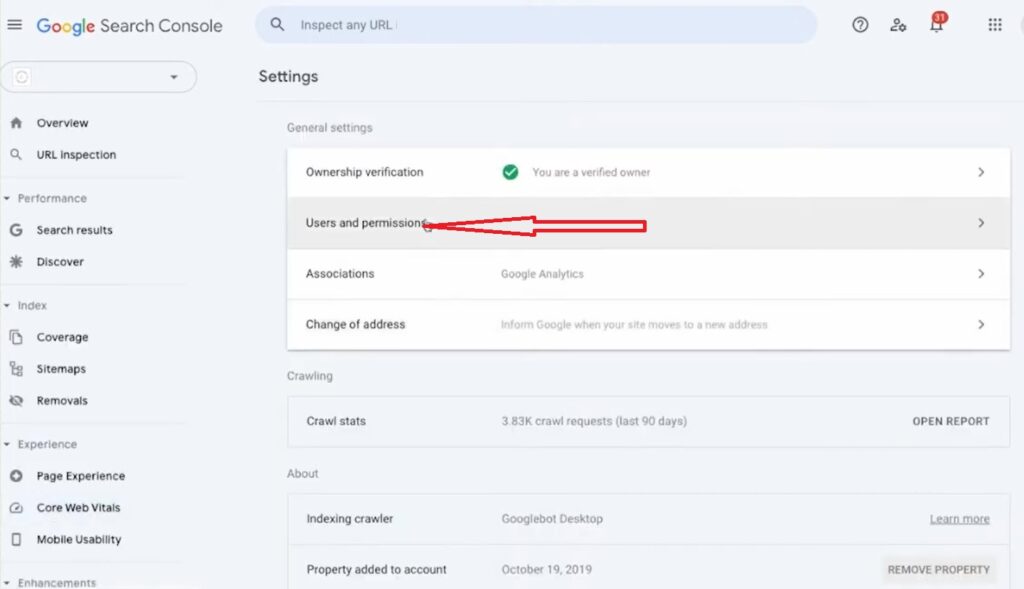The image size is (1024, 589).
Task: Open the Help question mark icon
Action: pyautogui.click(x=860, y=25)
